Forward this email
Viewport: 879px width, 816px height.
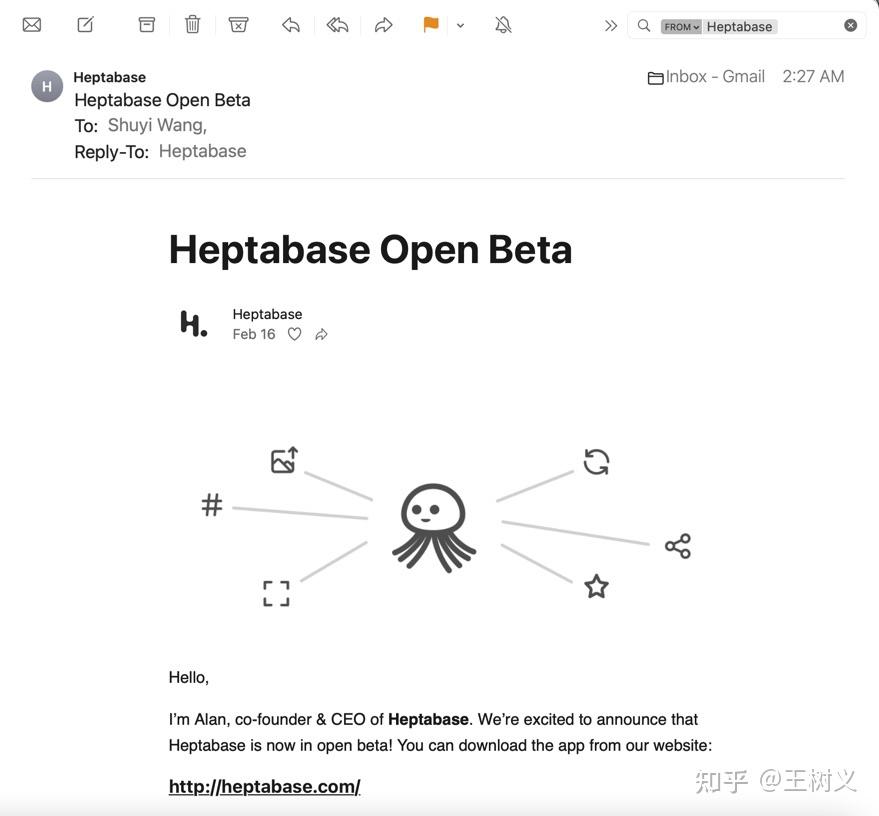[383, 24]
